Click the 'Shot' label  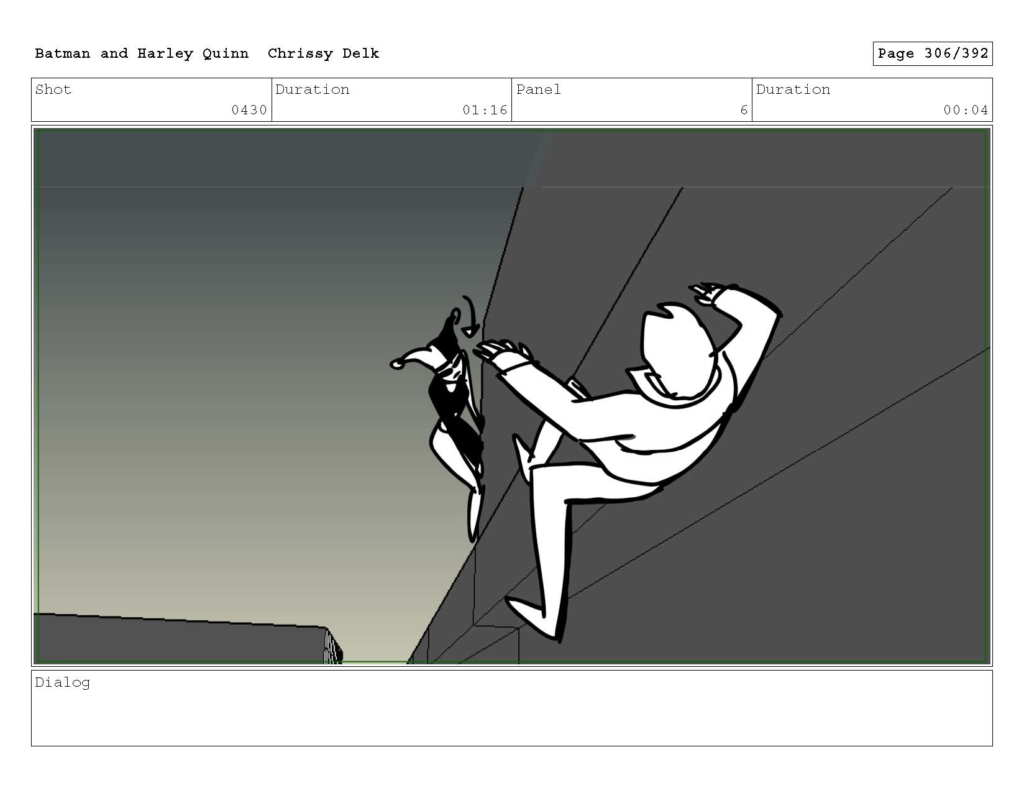53,89
